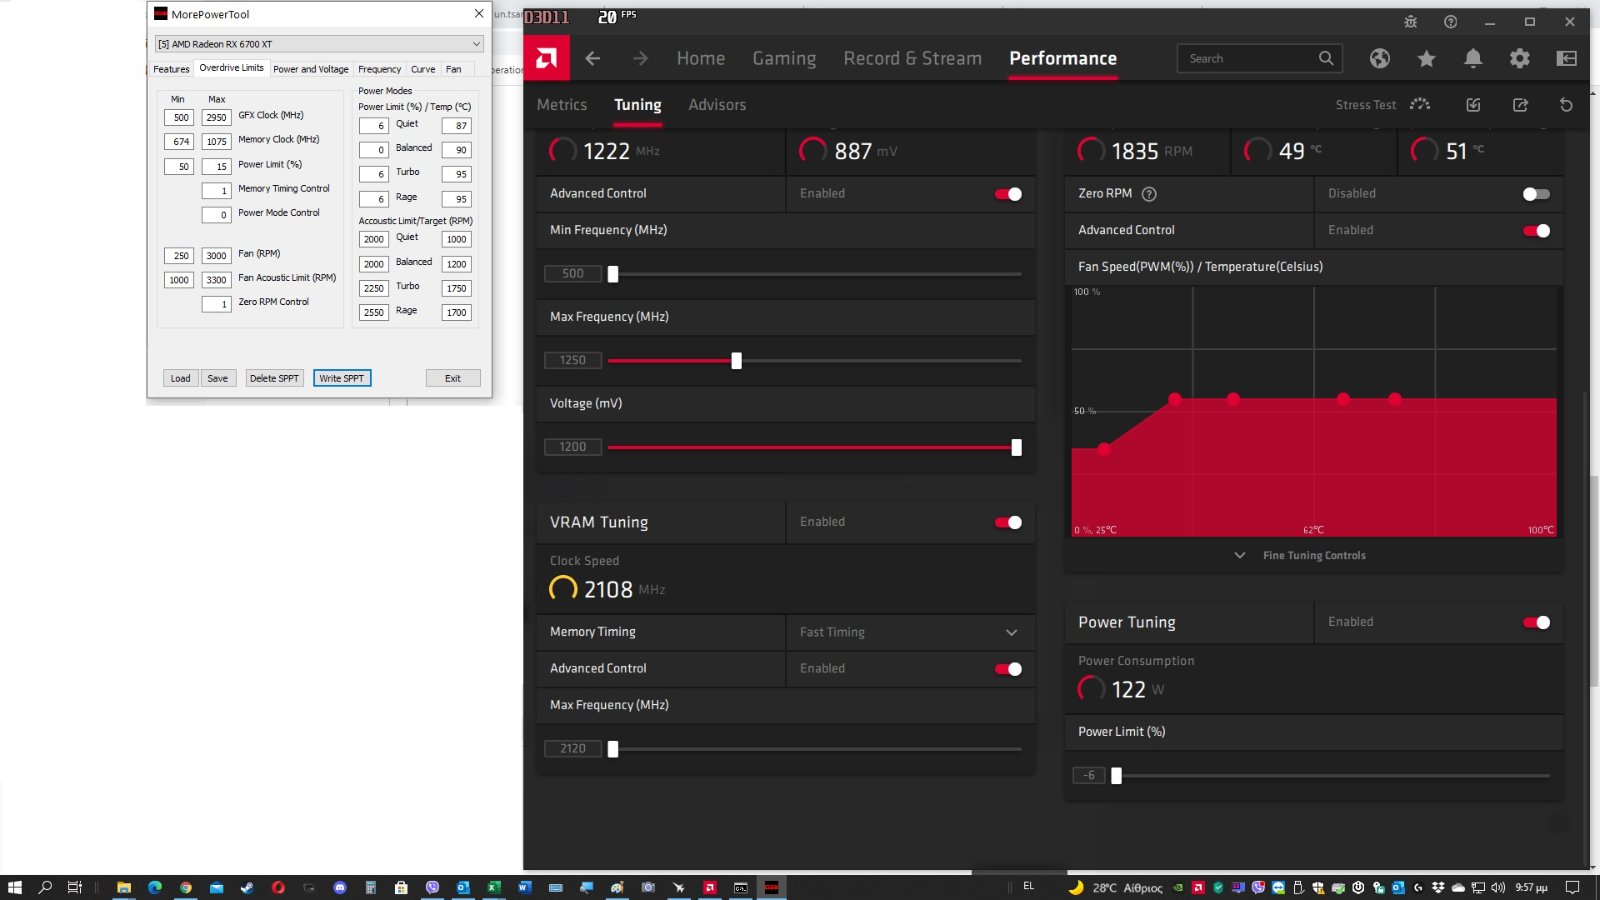This screenshot has height=900, width=1600.
Task: Select Curve tab in MorePowerTool
Action: point(423,69)
